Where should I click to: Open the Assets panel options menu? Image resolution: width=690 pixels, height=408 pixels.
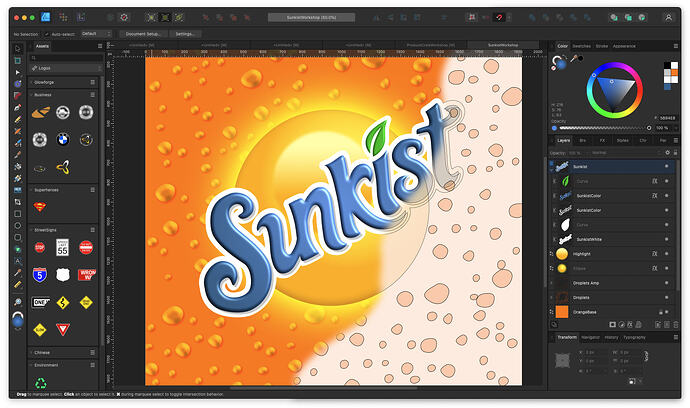[x=100, y=46]
